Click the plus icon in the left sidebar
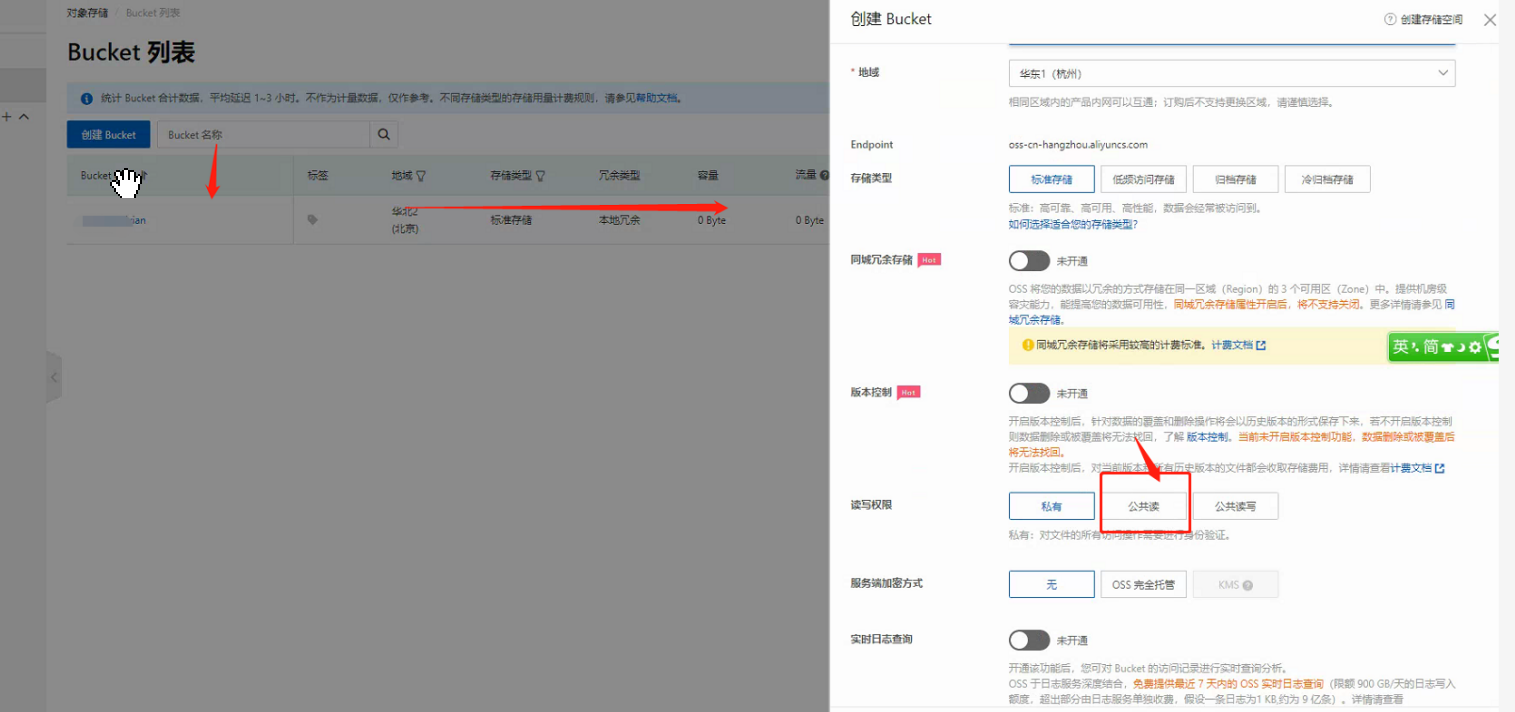1515x712 pixels. tap(7, 117)
